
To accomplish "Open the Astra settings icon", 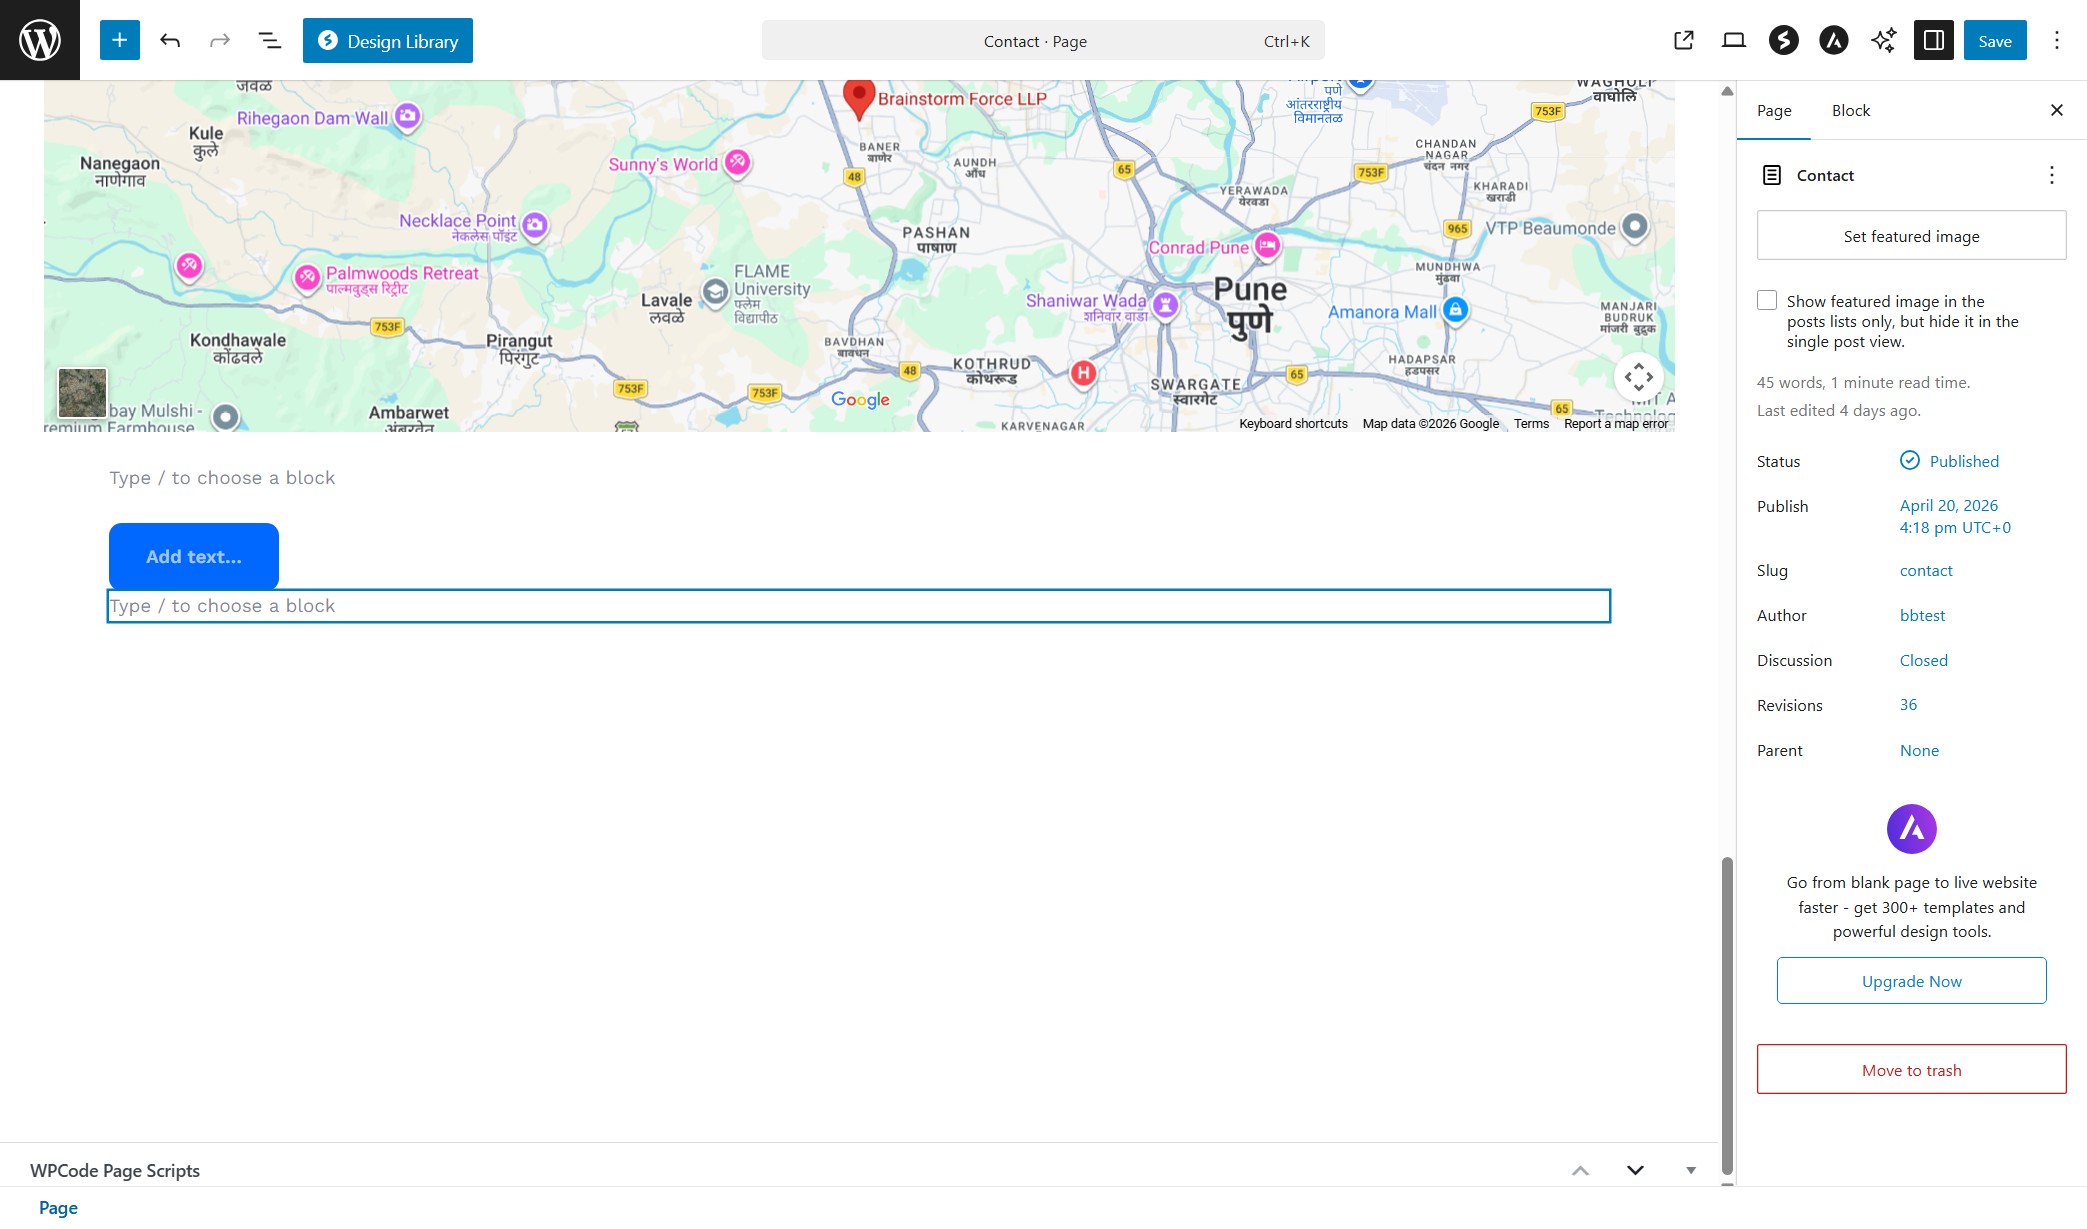I will 1834,40.
